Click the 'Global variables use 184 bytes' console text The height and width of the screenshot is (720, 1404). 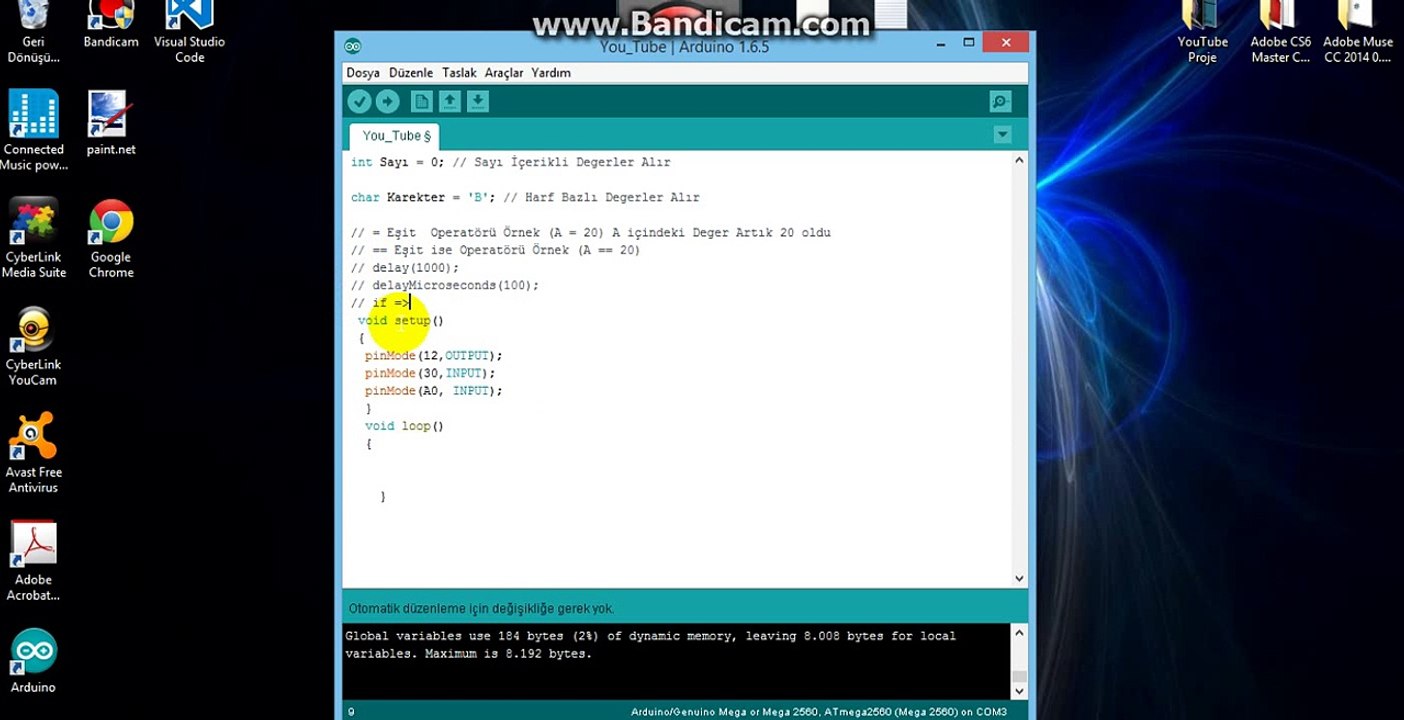[650, 645]
